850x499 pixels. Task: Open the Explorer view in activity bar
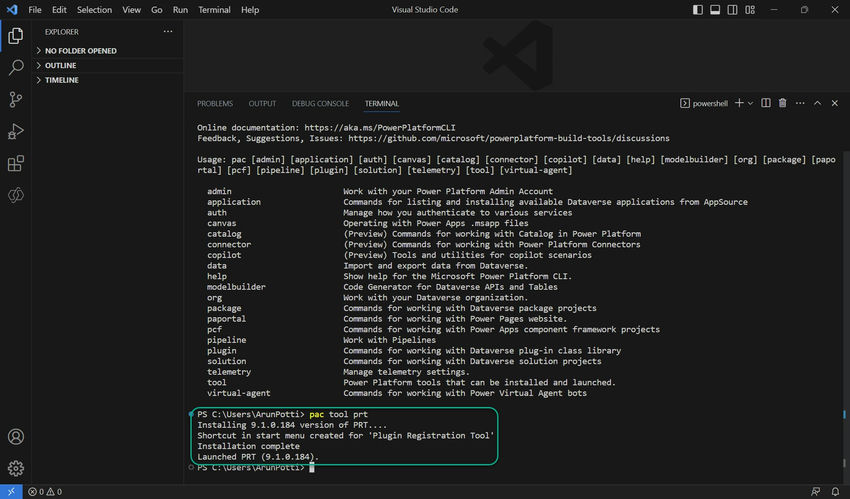point(16,36)
